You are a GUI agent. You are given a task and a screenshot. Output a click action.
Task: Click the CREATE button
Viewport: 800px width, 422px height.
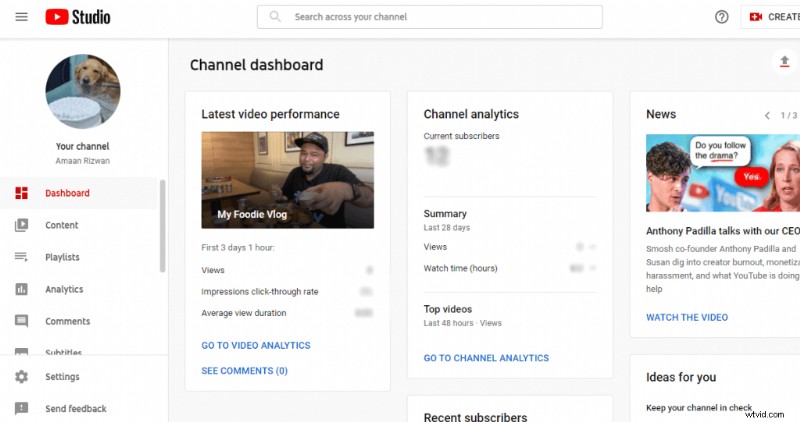pyautogui.click(x=770, y=17)
